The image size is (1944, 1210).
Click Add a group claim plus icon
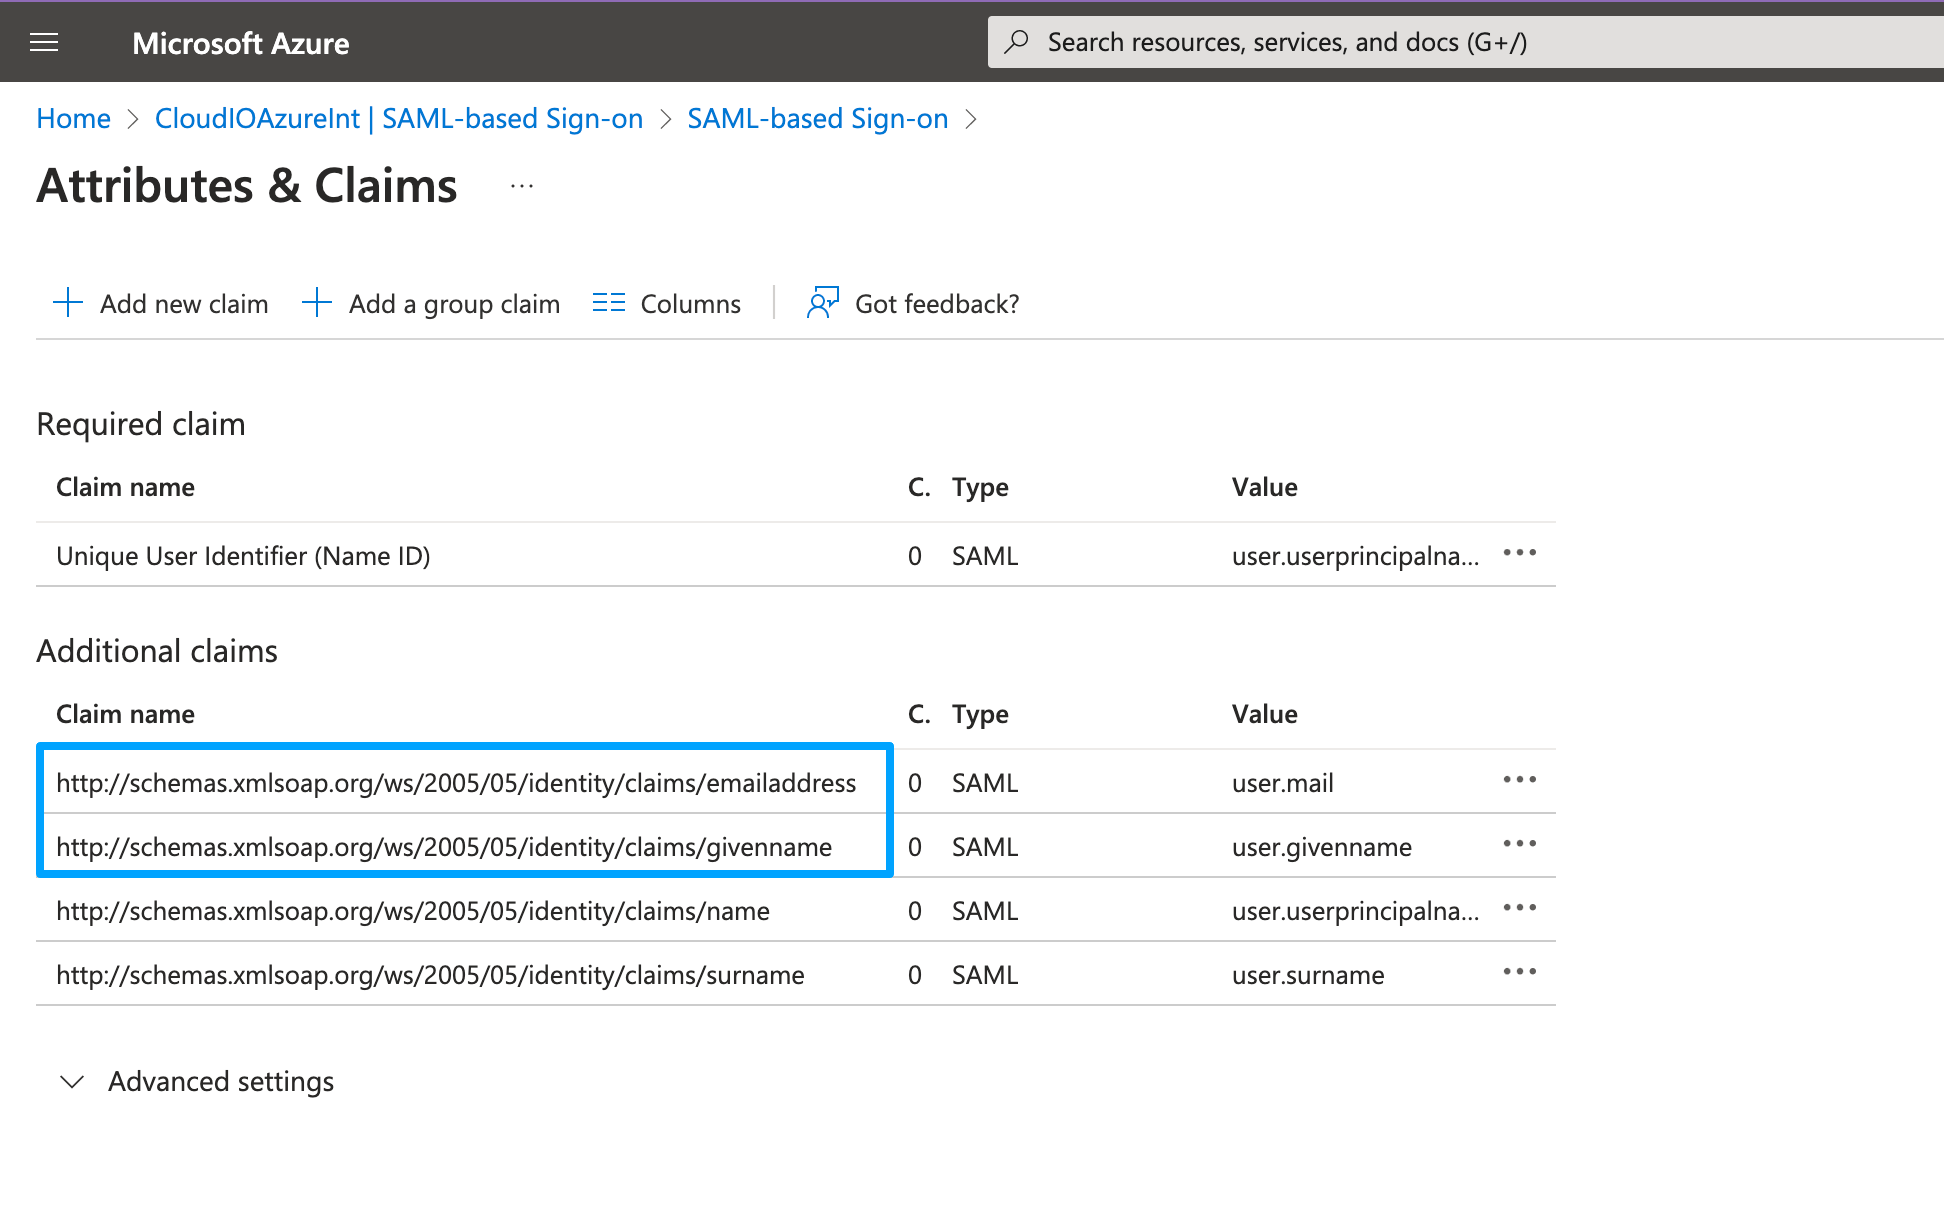pyautogui.click(x=316, y=303)
